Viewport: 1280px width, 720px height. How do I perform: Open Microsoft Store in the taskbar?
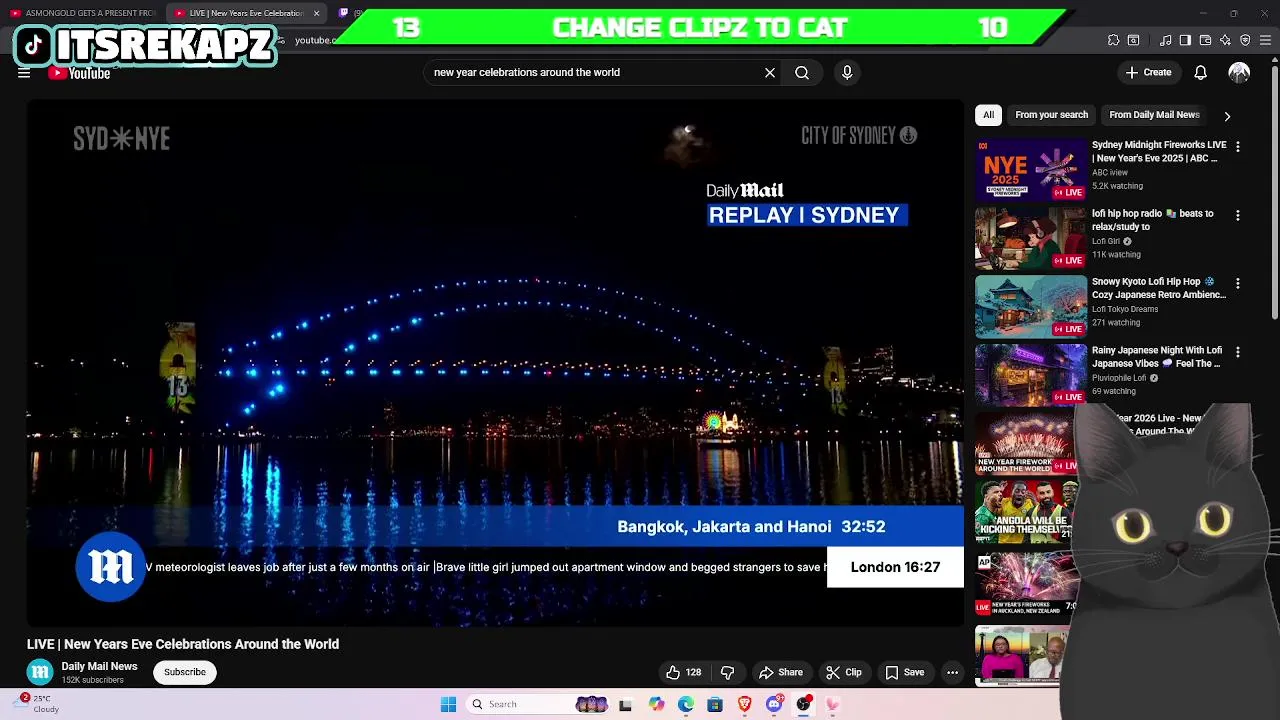pyautogui.click(x=714, y=704)
